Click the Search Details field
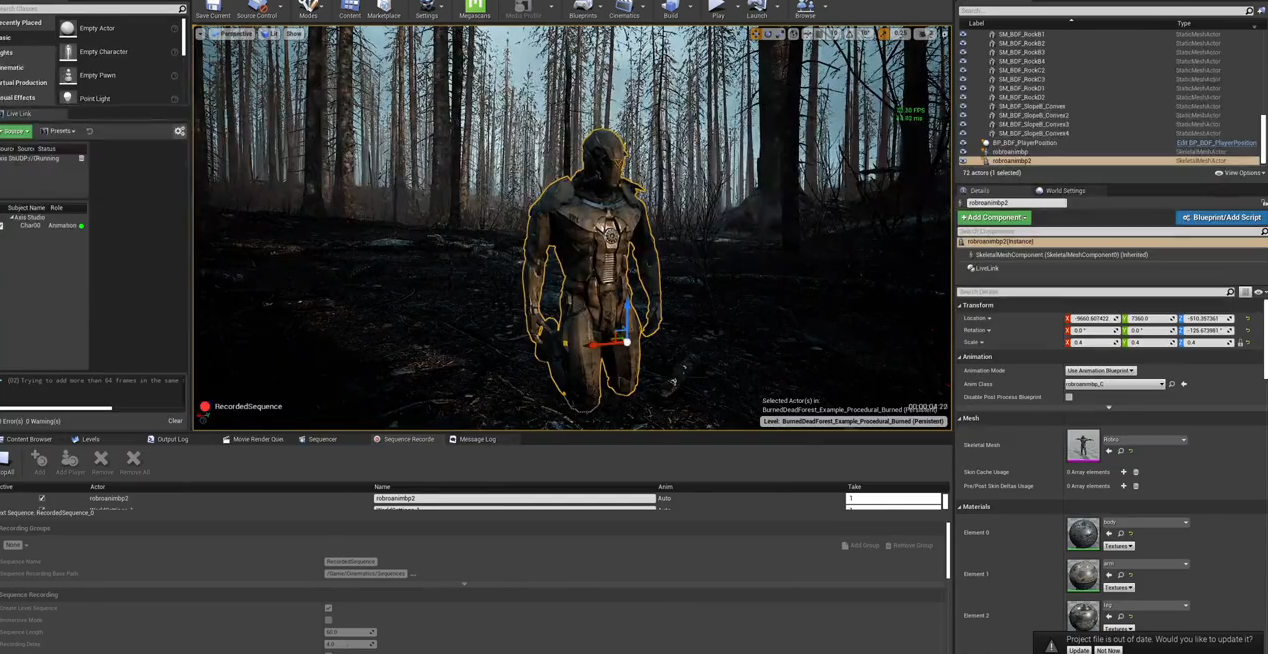This screenshot has width=1268, height=654. tap(1097, 292)
